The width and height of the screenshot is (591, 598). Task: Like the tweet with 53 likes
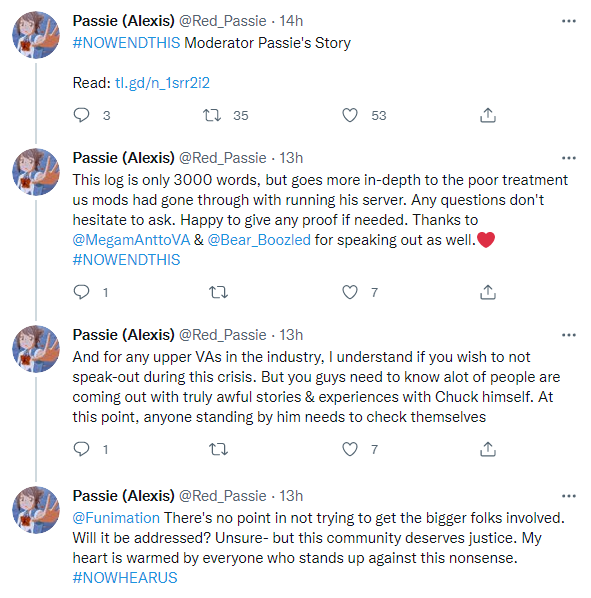coord(350,115)
